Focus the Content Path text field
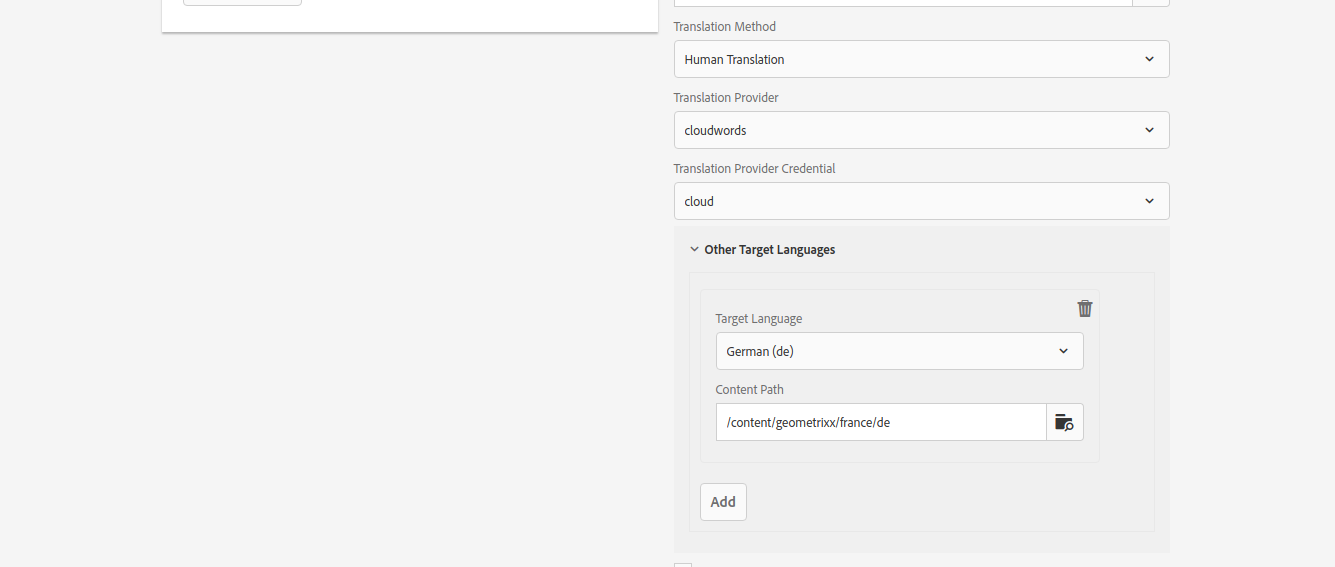1335x567 pixels. pos(880,422)
